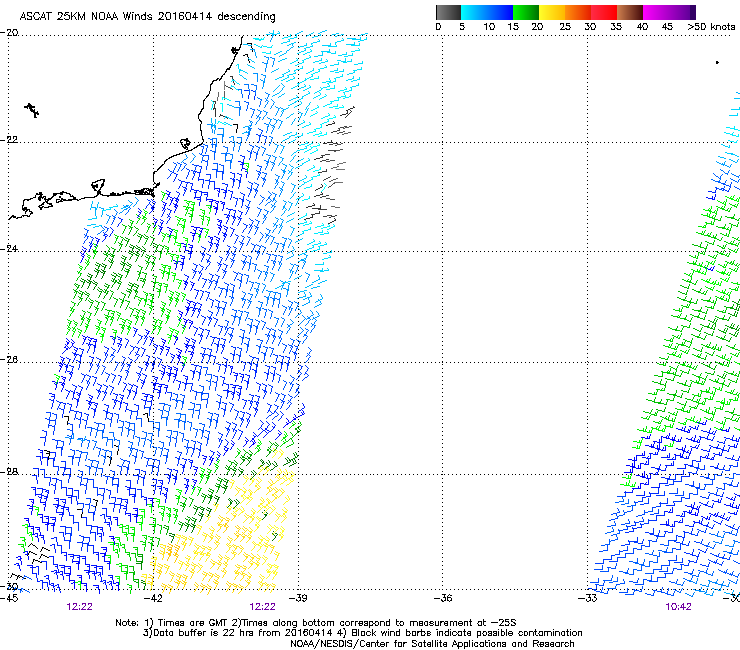Screen dimensions: 740x650
Task: Click the '-33' longitude axis label
Action: [x=588, y=598]
